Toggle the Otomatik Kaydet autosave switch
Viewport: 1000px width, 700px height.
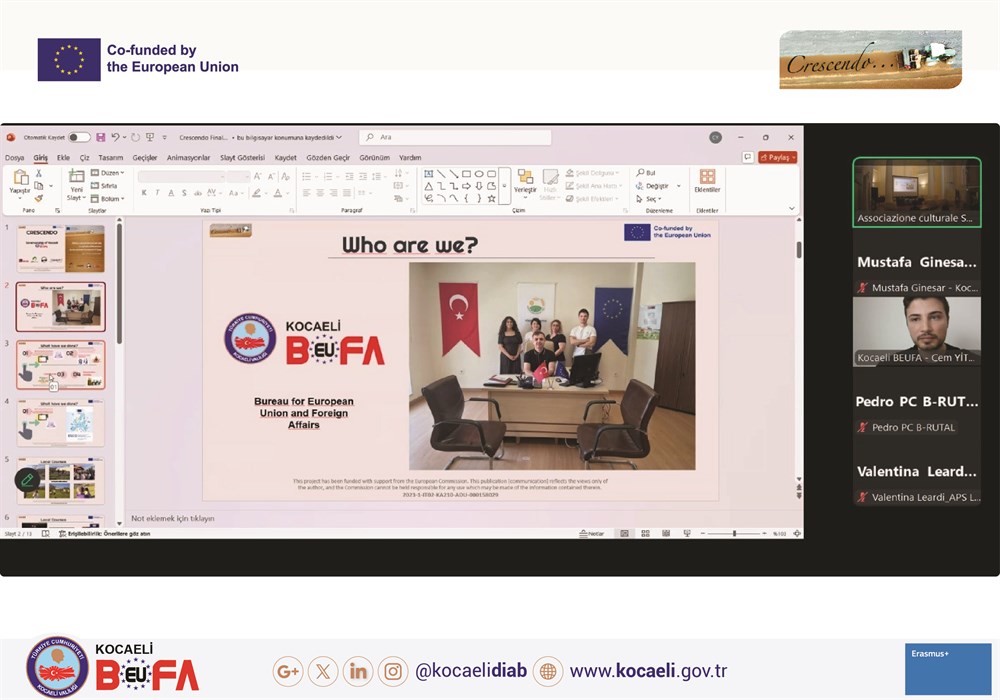[79, 137]
